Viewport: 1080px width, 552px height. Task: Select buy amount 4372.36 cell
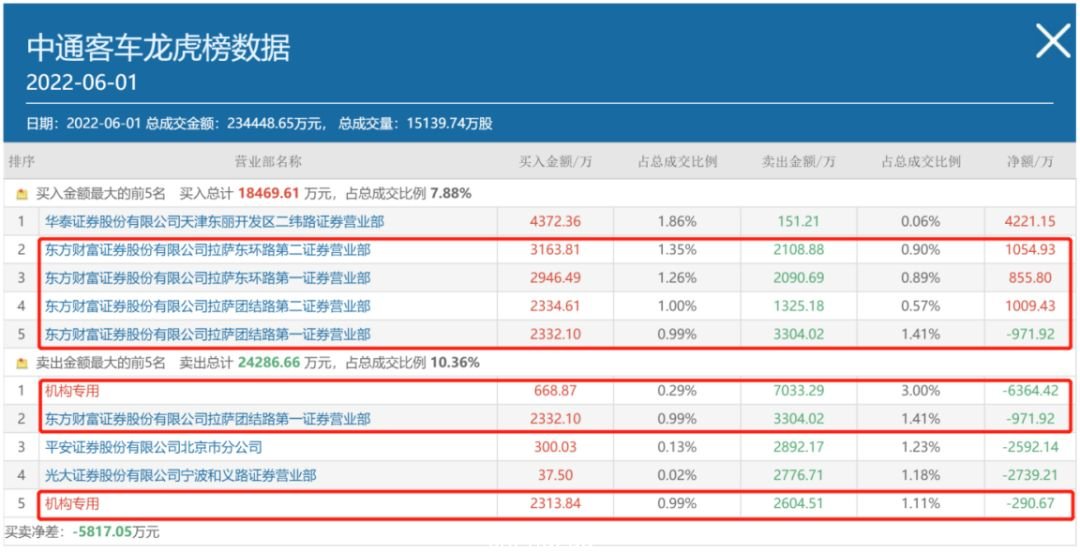(555, 222)
